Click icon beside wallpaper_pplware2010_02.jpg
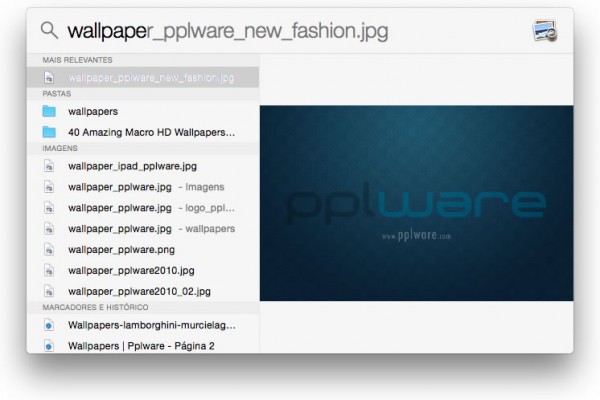Image resolution: width=600 pixels, height=400 pixels. [x=49, y=291]
